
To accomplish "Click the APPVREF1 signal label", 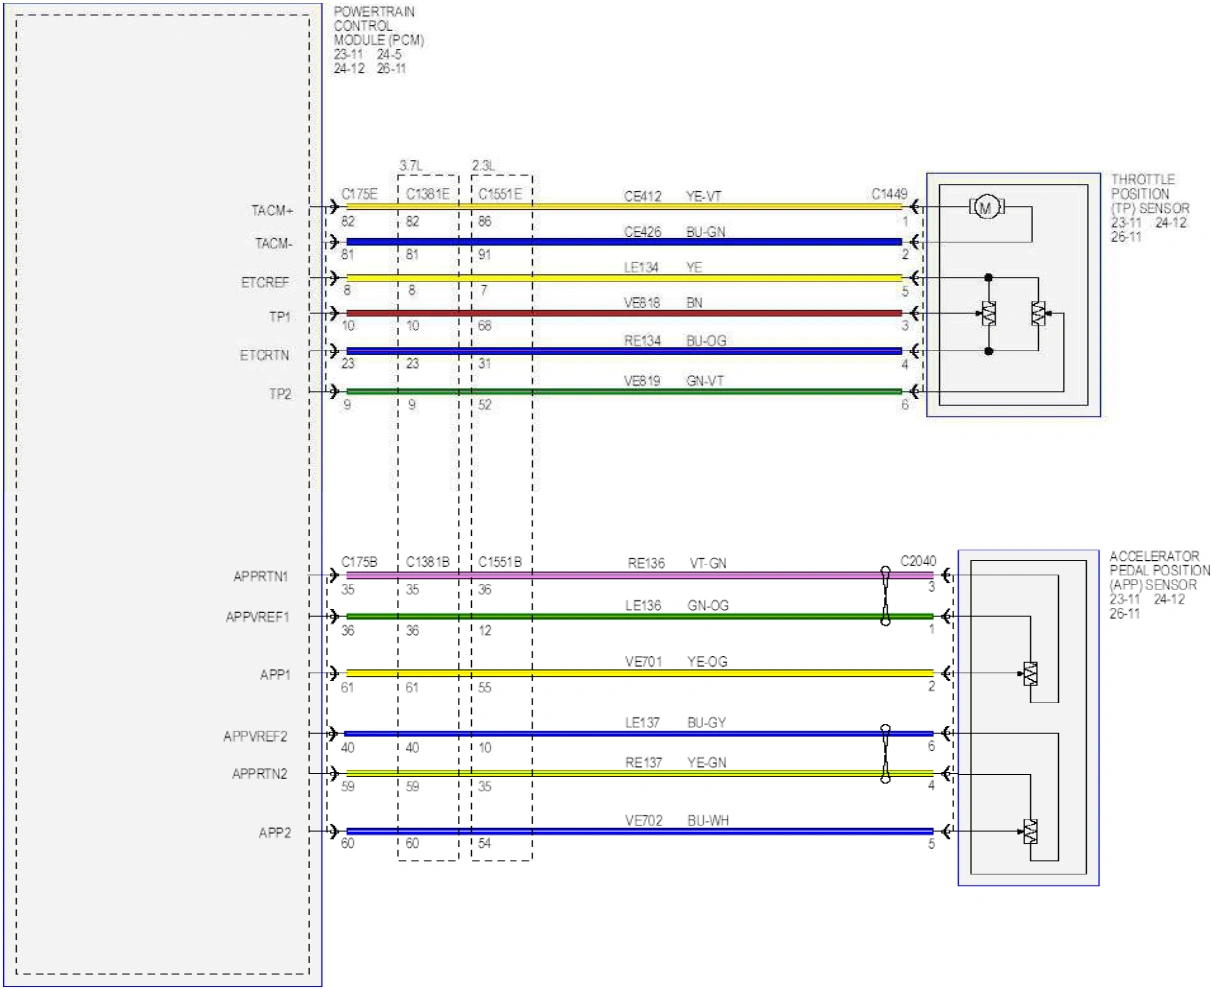I will click(257, 617).
